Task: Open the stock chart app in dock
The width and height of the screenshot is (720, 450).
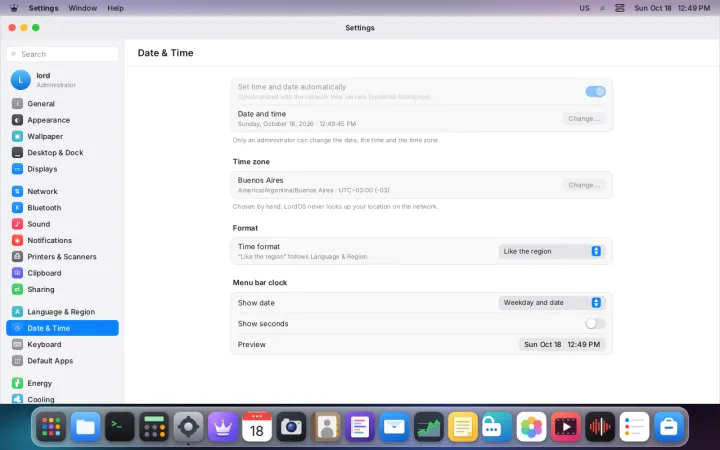Action: click(x=428, y=427)
